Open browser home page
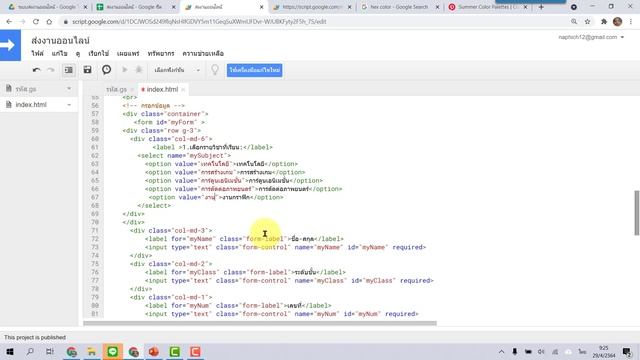 pyautogui.click(x=49, y=22)
